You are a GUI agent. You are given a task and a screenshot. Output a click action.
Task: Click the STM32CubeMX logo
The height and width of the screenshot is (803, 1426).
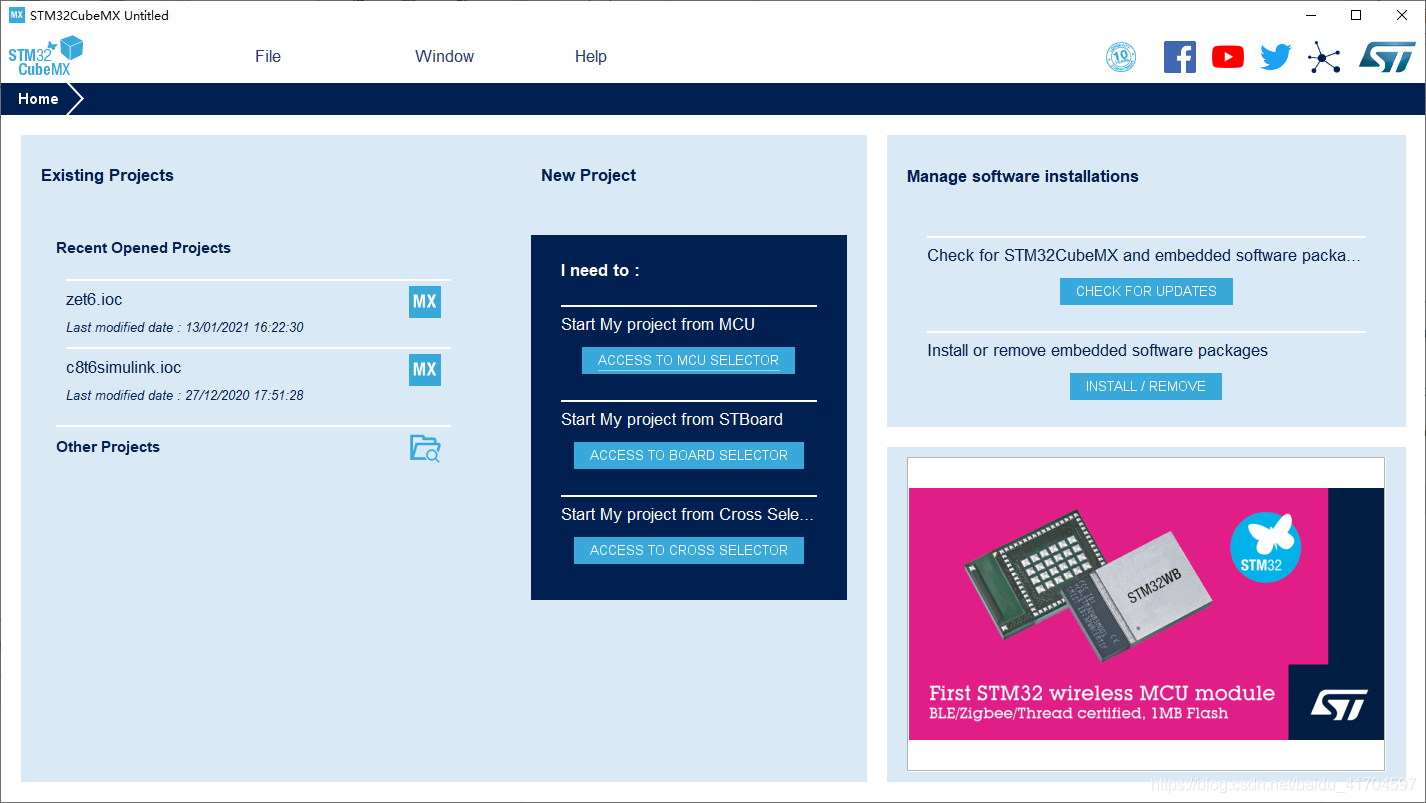(x=46, y=56)
